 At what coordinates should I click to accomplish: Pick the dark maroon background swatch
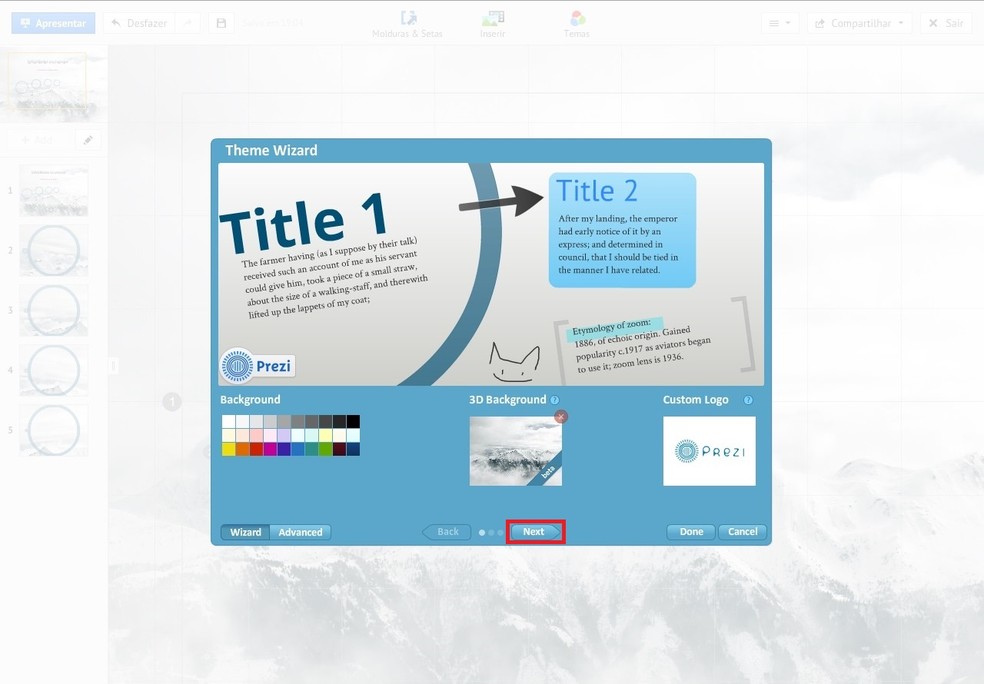pyautogui.click(x=340, y=449)
